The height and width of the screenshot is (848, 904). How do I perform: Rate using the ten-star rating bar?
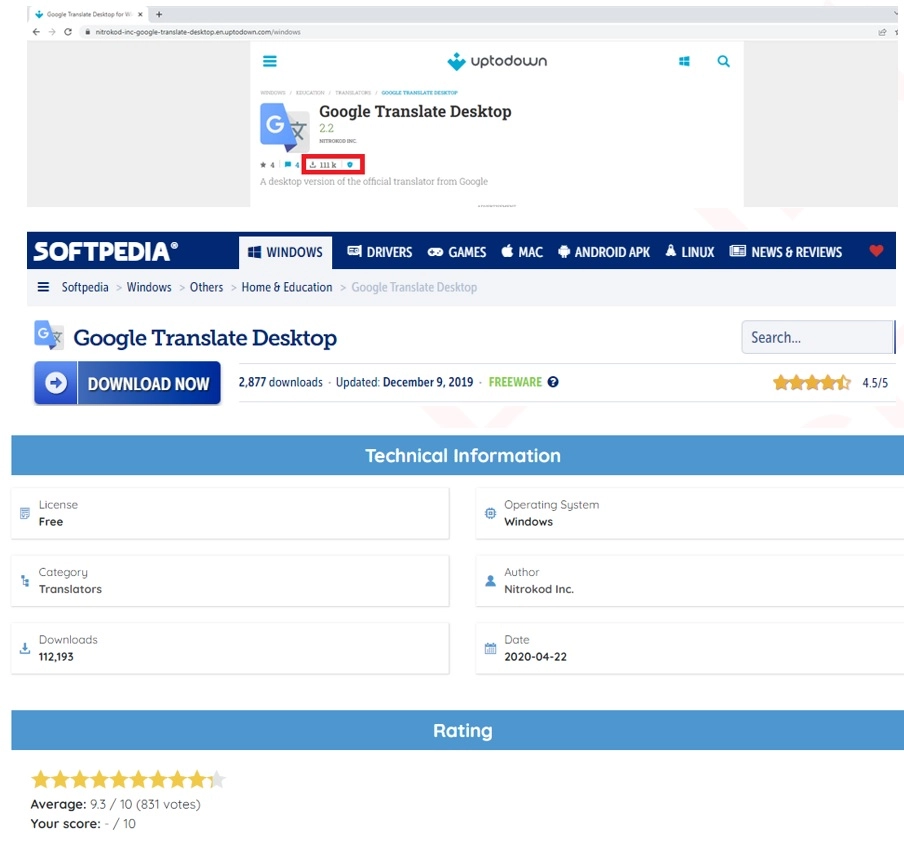coord(128,779)
